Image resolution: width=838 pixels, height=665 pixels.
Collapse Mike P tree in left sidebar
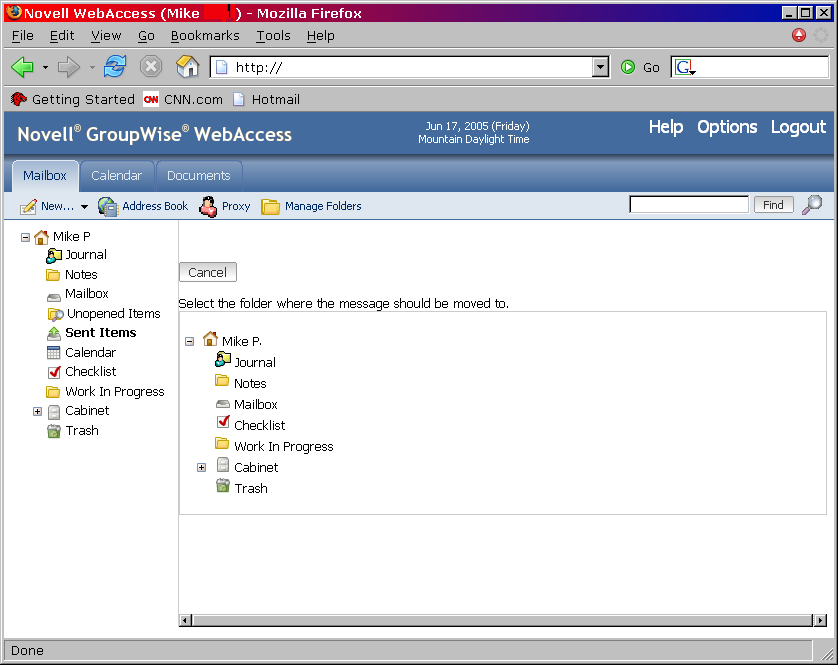(x=25, y=237)
